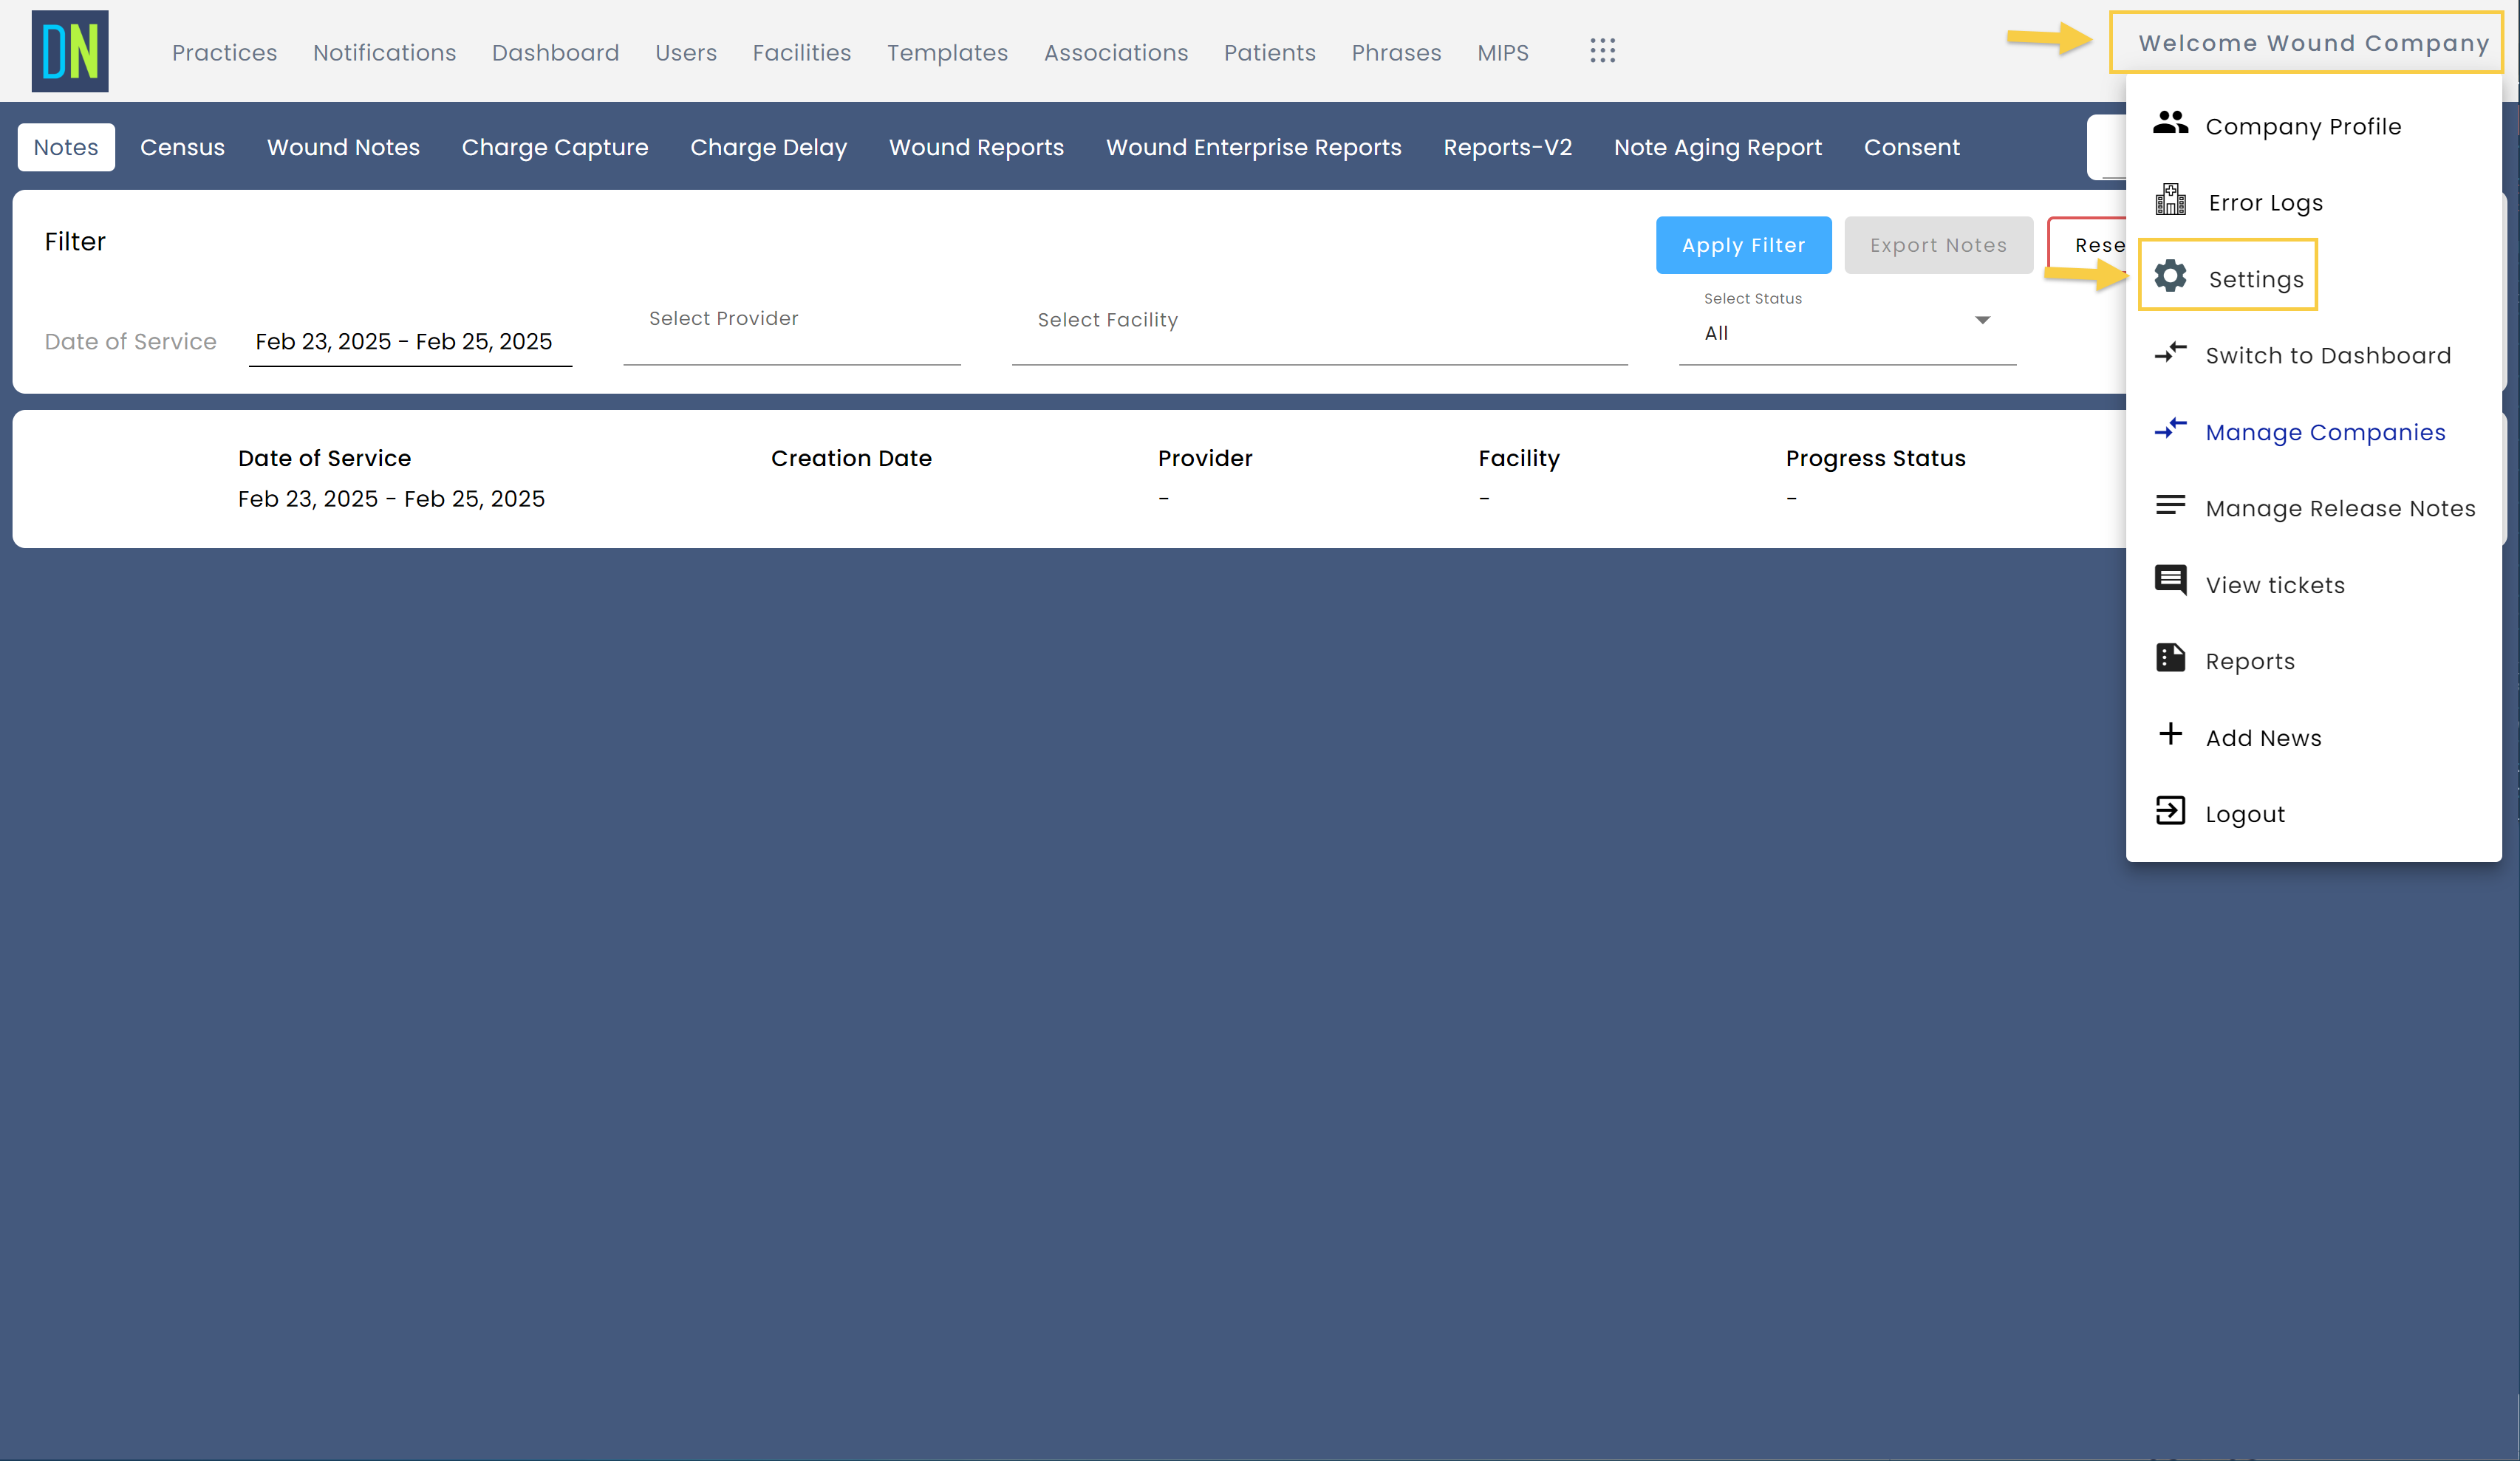
Task: Click the Apply Filter button
Action: pyautogui.click(x=1743, y=245)
